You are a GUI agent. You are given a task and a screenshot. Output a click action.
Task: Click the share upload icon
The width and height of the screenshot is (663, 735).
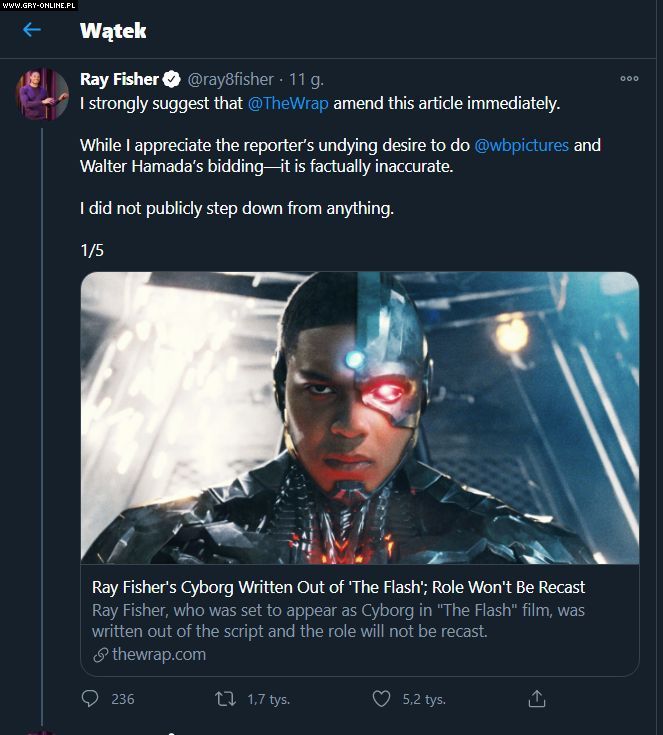(537, 699)
